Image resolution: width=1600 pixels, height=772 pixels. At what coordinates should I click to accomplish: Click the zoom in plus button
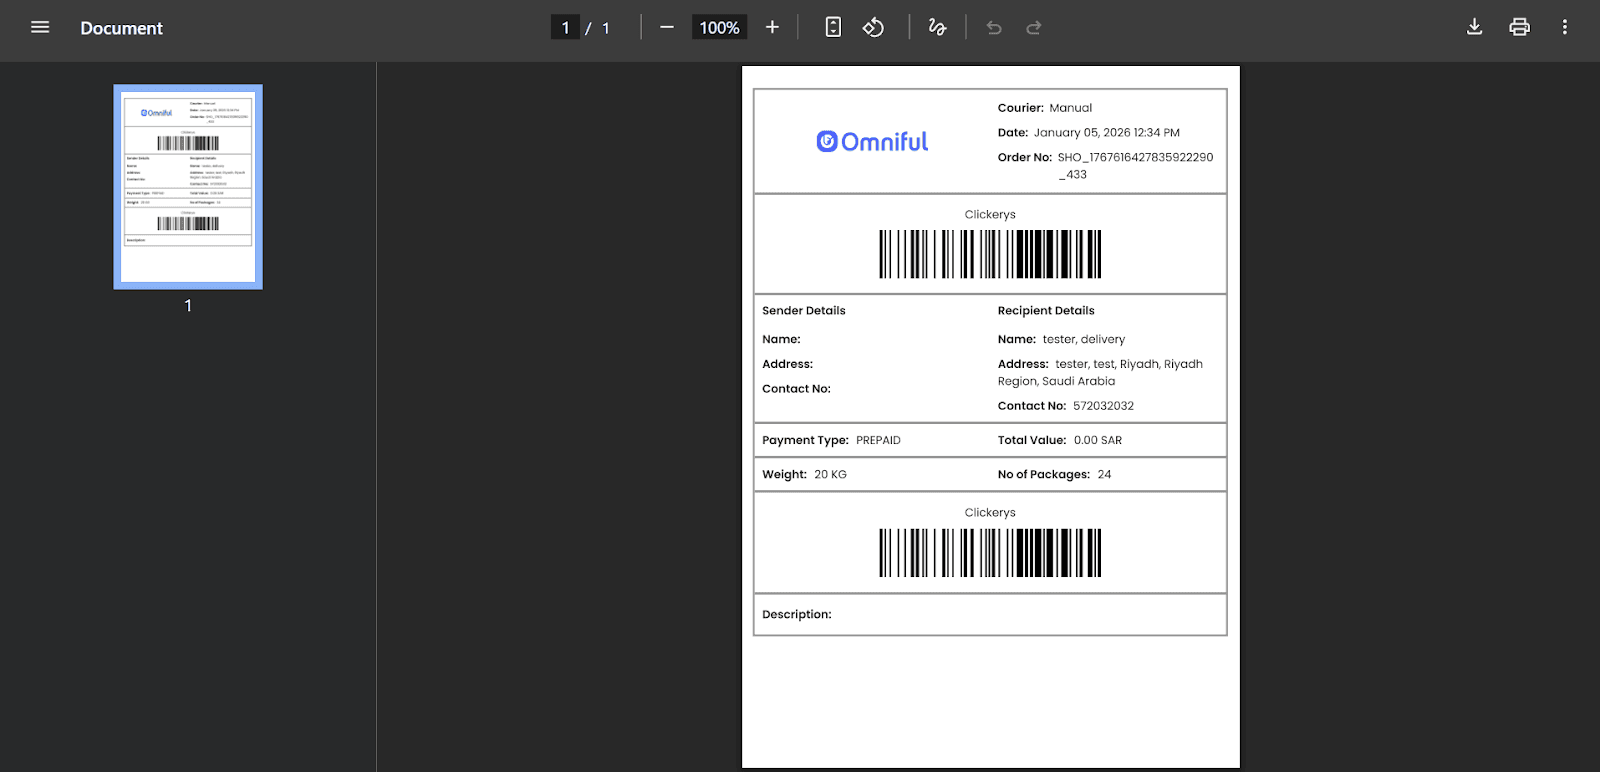click(772, 28)
